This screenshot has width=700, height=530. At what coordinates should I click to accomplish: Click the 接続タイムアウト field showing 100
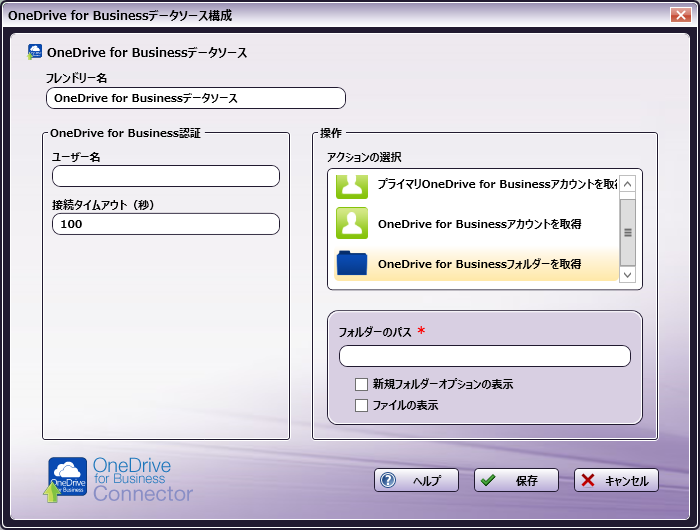[x=166, y=224]
